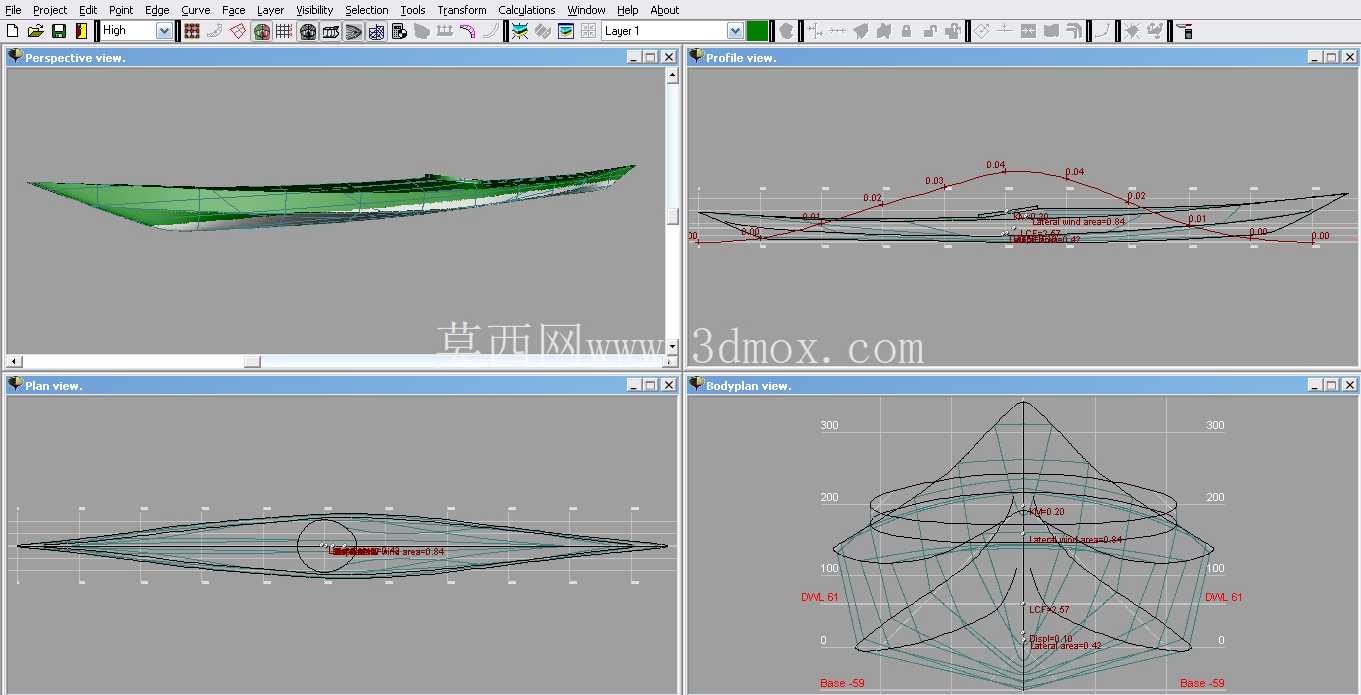
Task: Click the greyed curved-corner icon before the curve icon
Action: [x=1074, y=31]
